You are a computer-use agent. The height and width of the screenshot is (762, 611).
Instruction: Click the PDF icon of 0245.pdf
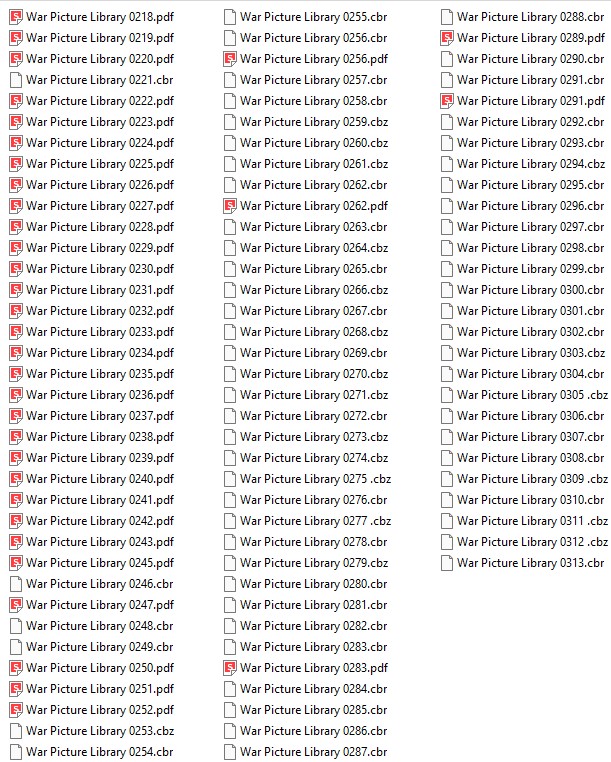[16, 563]
